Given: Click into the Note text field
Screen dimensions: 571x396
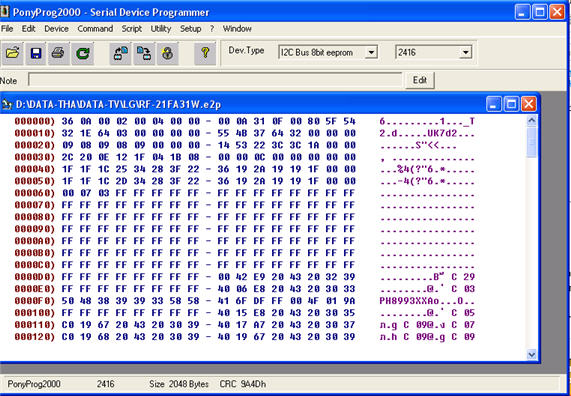Looking at the screenshot, I should 215,80.
